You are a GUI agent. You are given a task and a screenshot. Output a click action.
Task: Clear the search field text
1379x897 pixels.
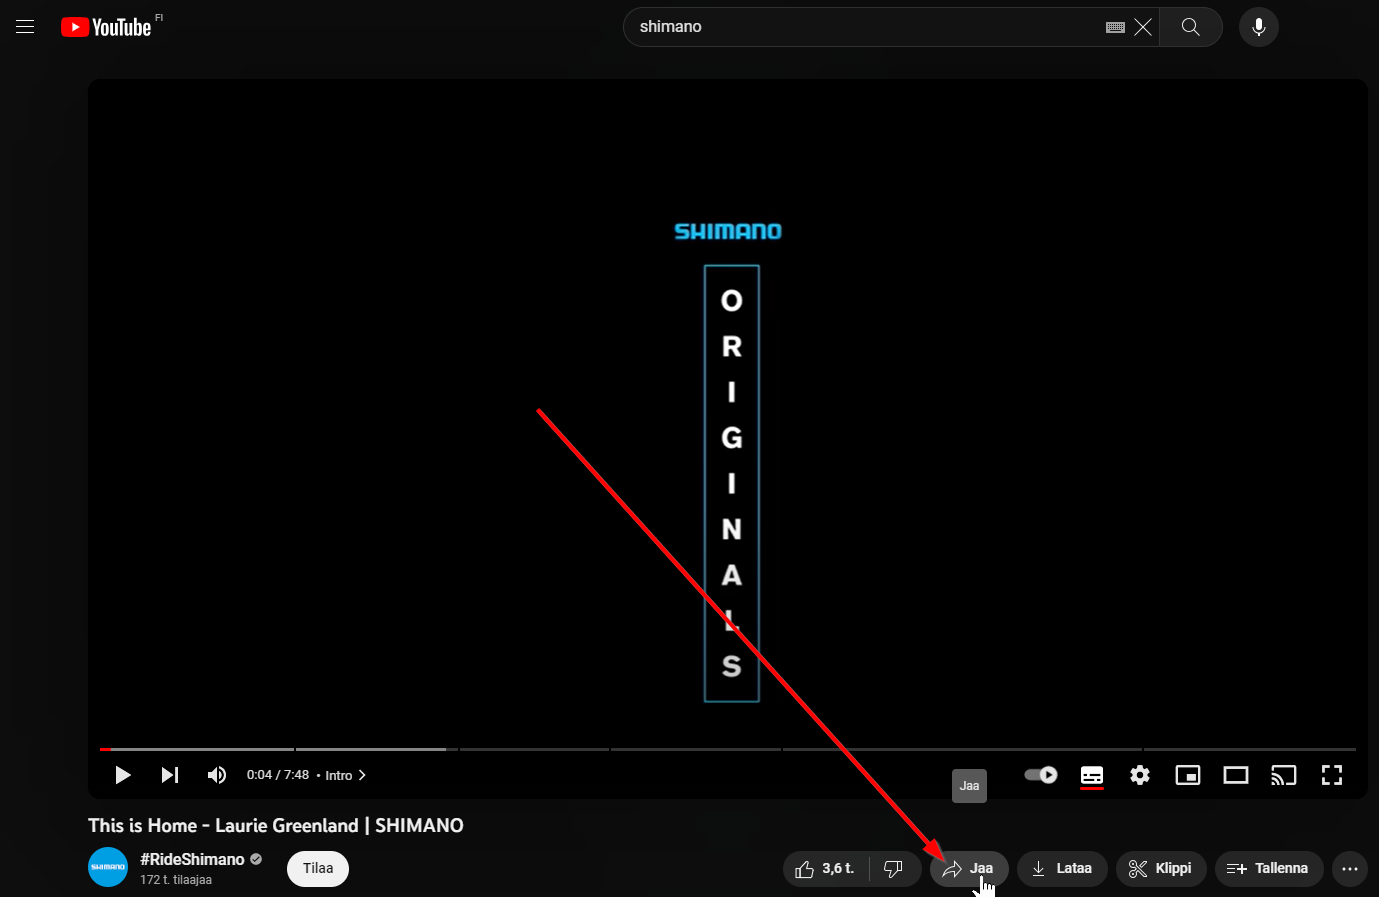point(1143,27)
